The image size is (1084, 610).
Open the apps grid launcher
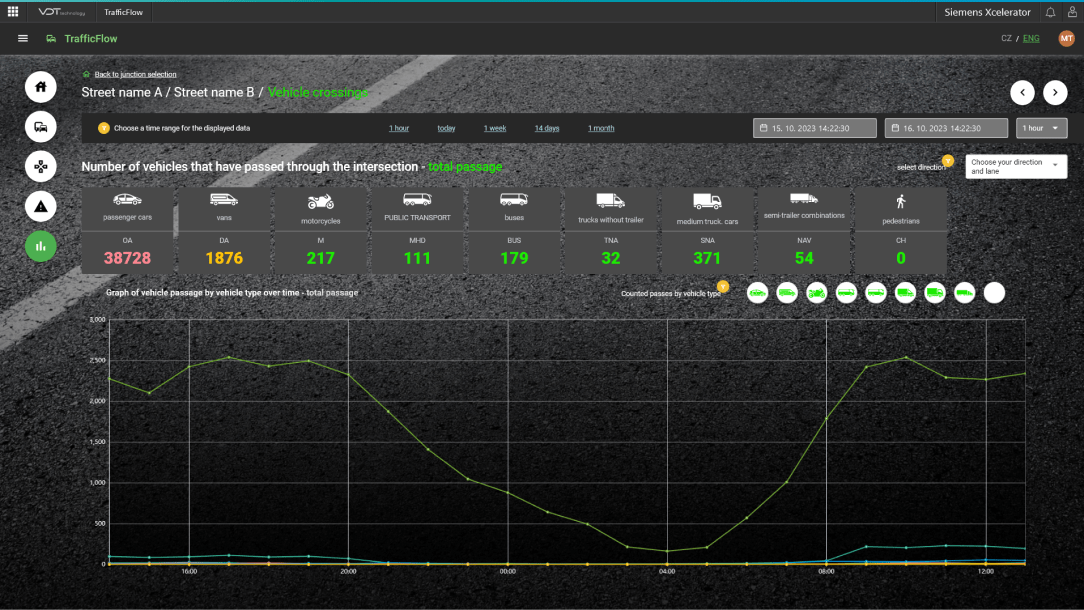pos(12,12)
